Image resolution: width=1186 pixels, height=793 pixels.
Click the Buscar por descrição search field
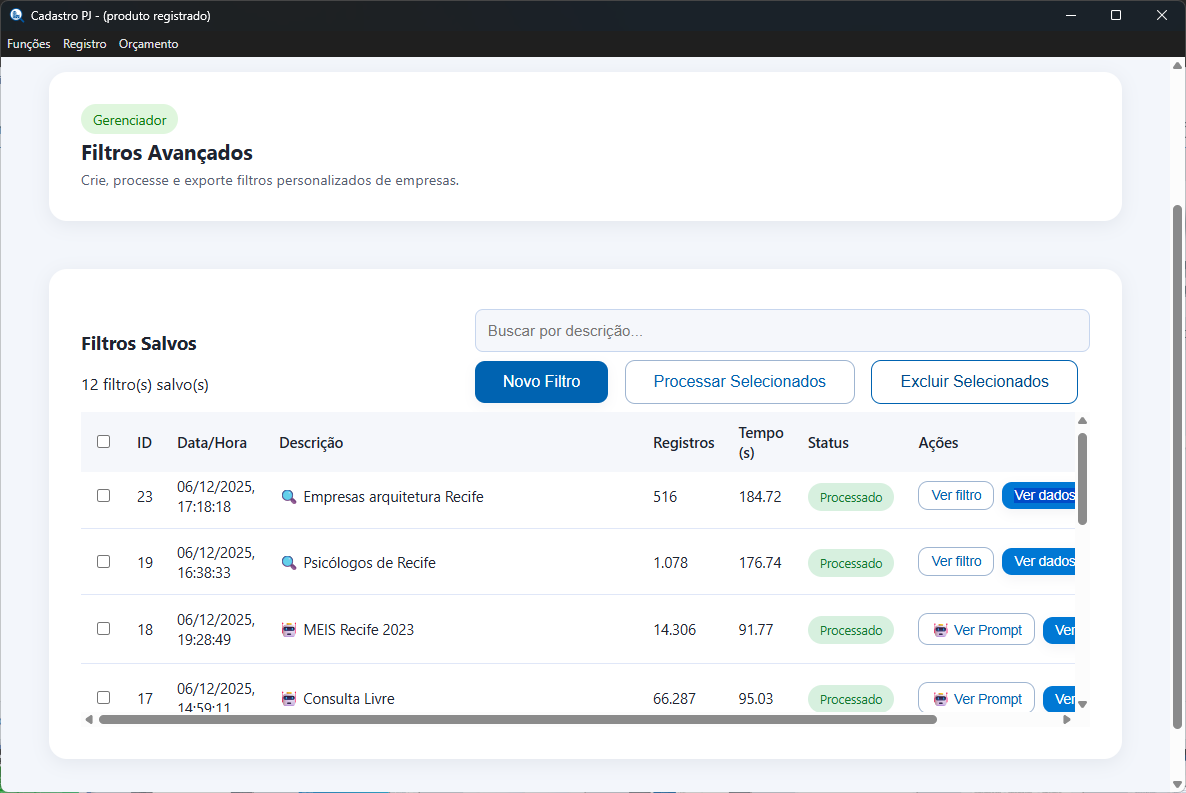point(781,331)
